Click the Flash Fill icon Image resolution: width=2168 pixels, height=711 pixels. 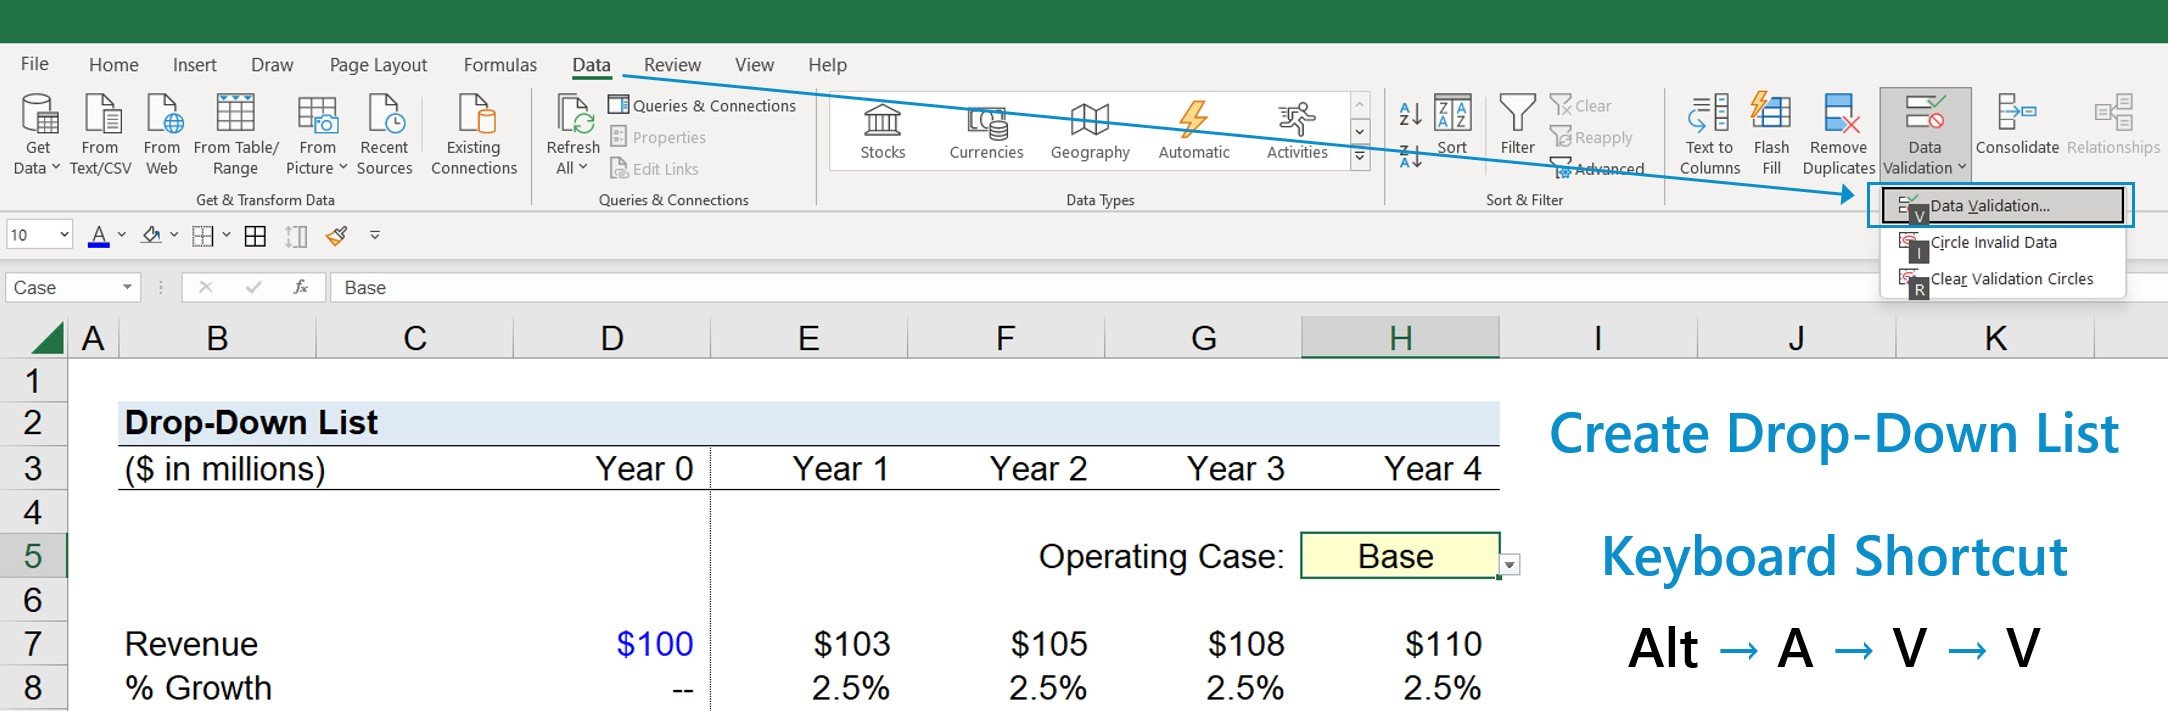coord(1771,115)
